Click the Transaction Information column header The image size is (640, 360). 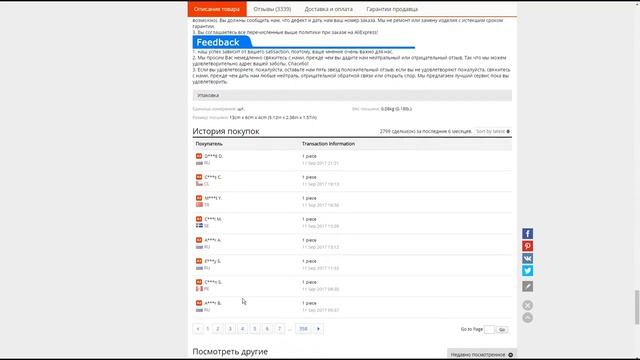[328, 144]
